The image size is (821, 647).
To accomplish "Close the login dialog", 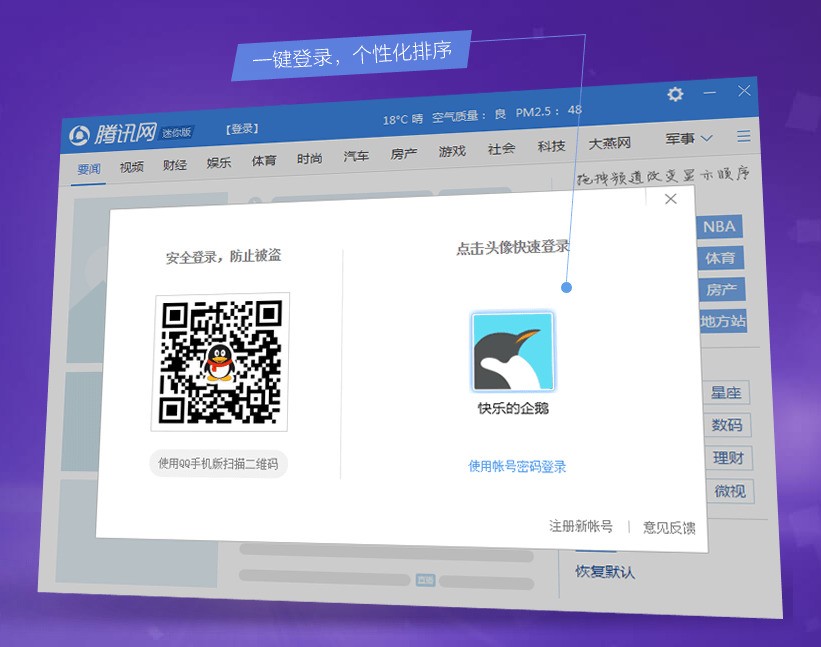I will (x=670, y=199).
